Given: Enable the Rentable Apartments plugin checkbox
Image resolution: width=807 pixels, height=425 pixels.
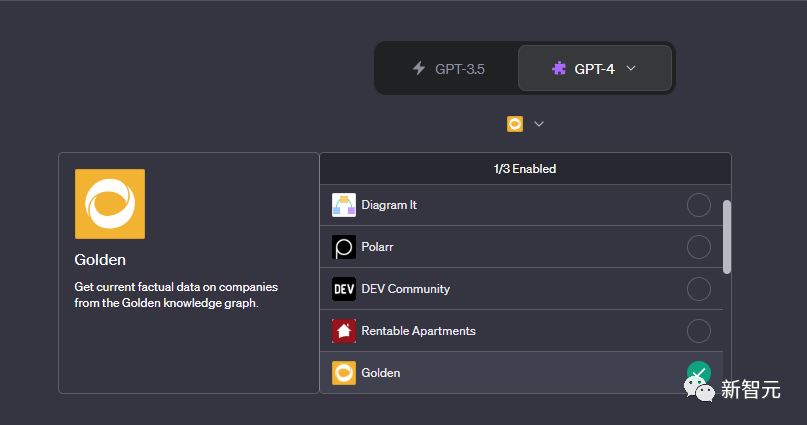Looking at the screenshot, I should pyautogui.click(x=699, y=331).
